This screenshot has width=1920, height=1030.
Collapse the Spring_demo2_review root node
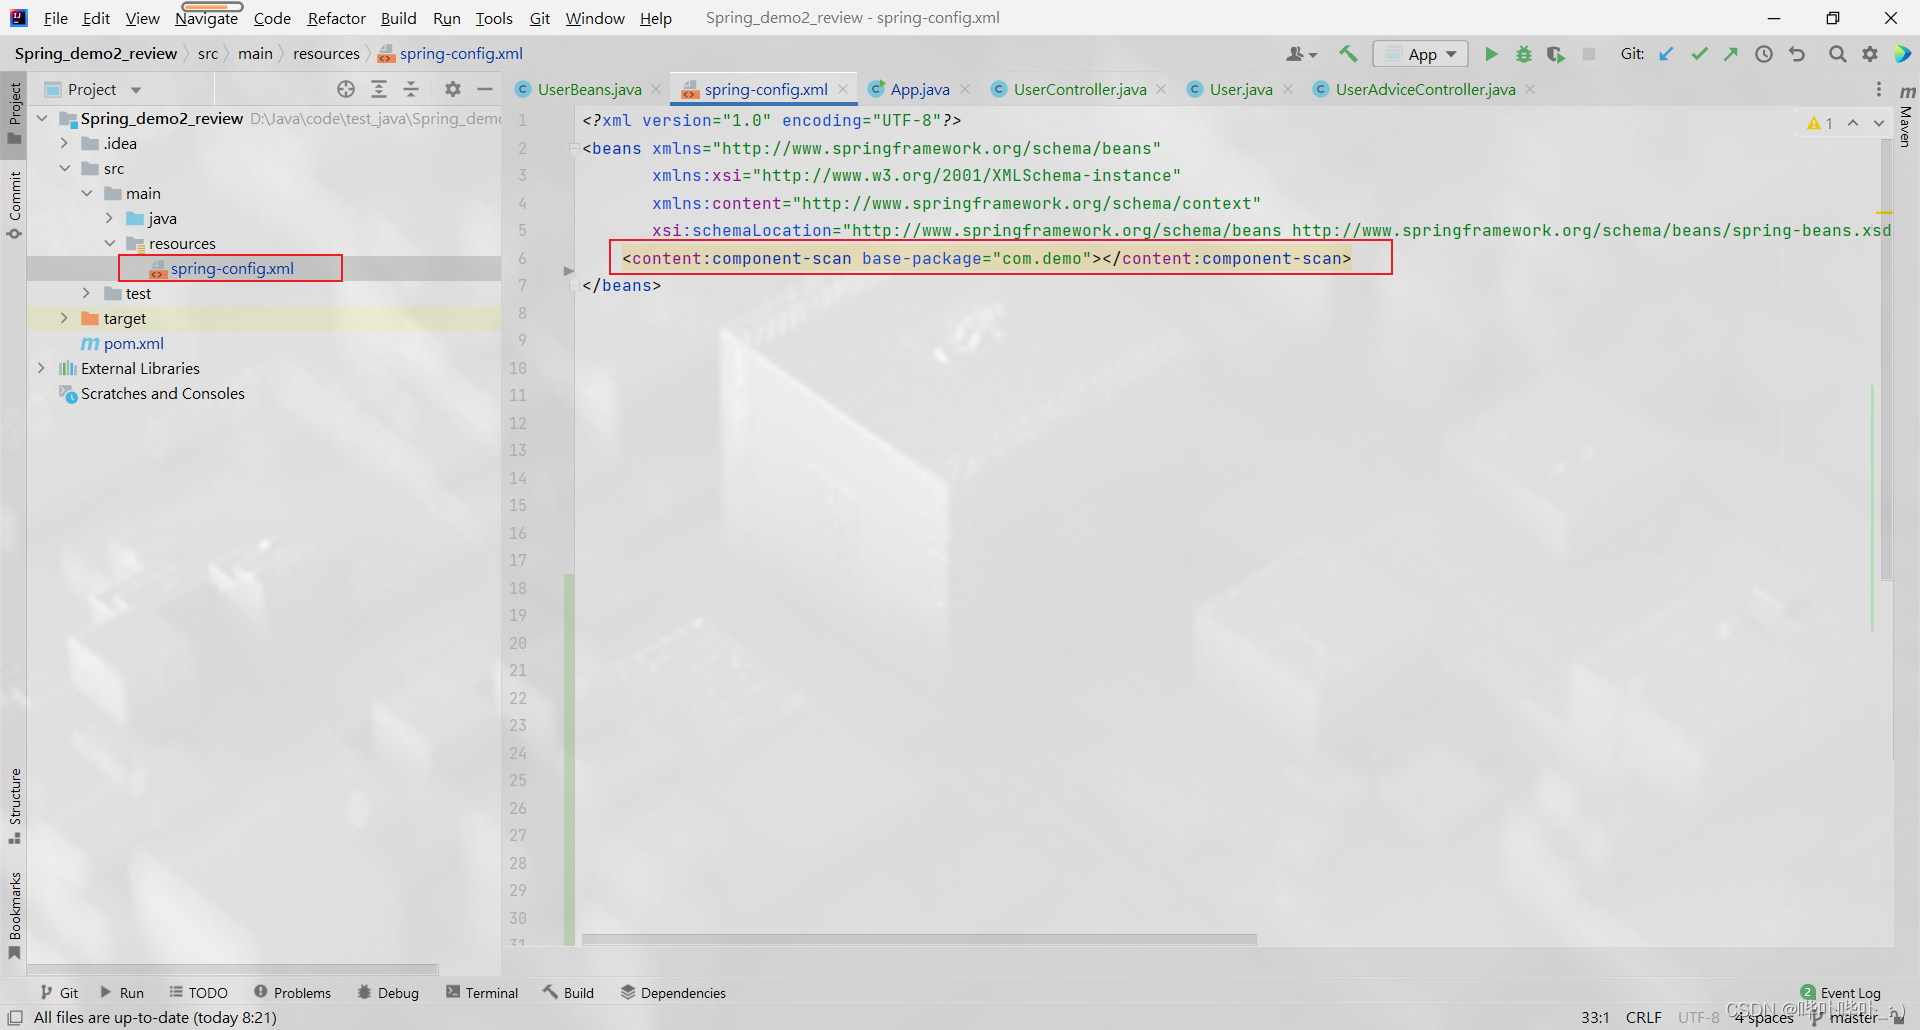[x=42, y=118]
